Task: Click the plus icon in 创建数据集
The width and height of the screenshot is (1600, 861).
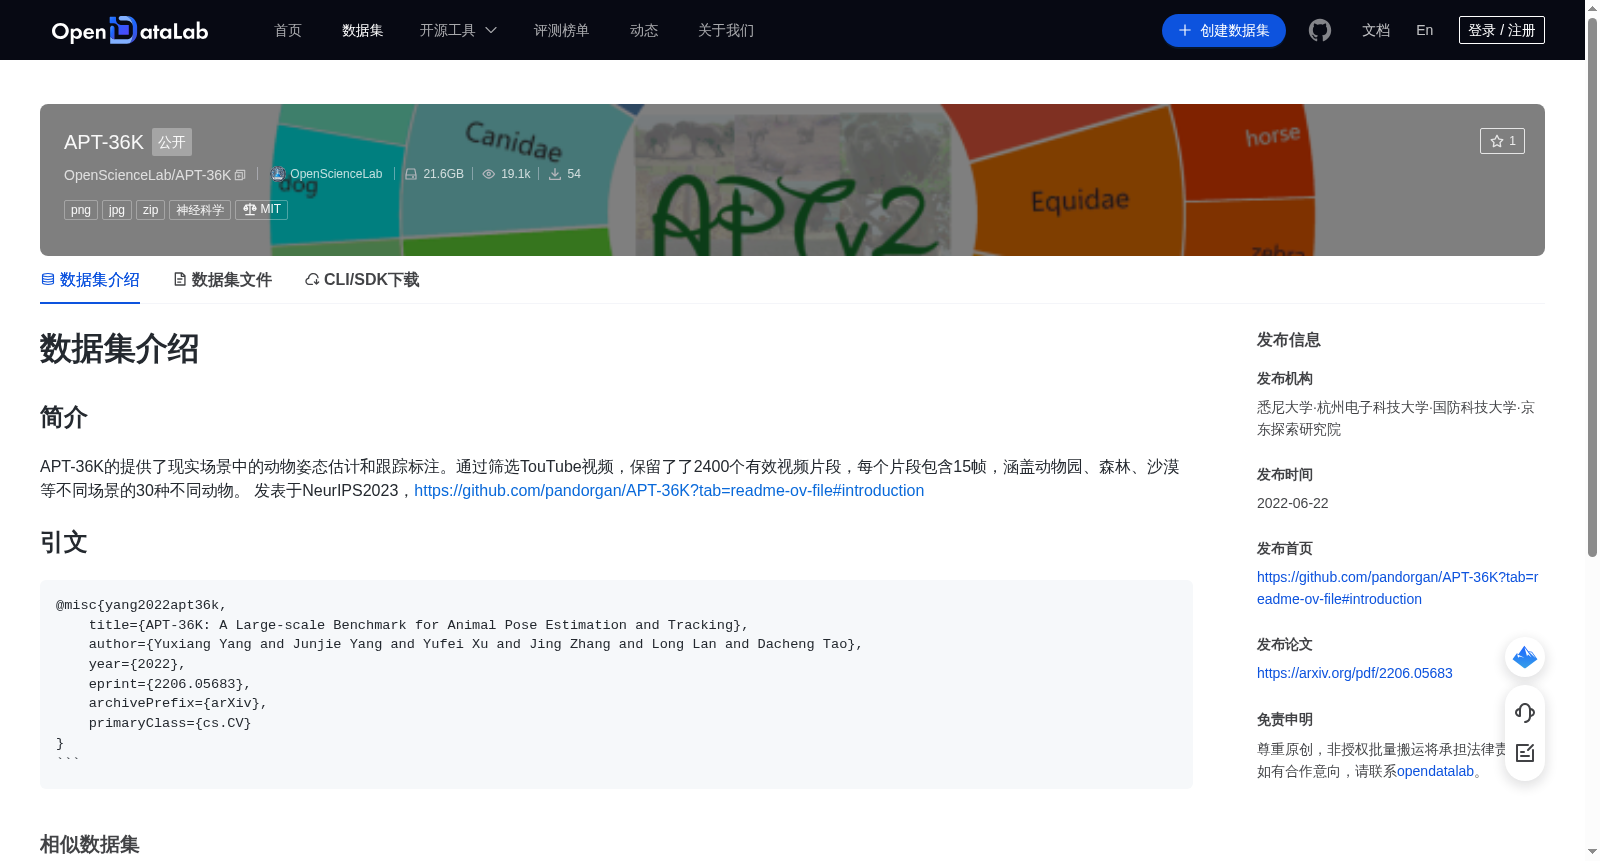Action: (1185, 30)
